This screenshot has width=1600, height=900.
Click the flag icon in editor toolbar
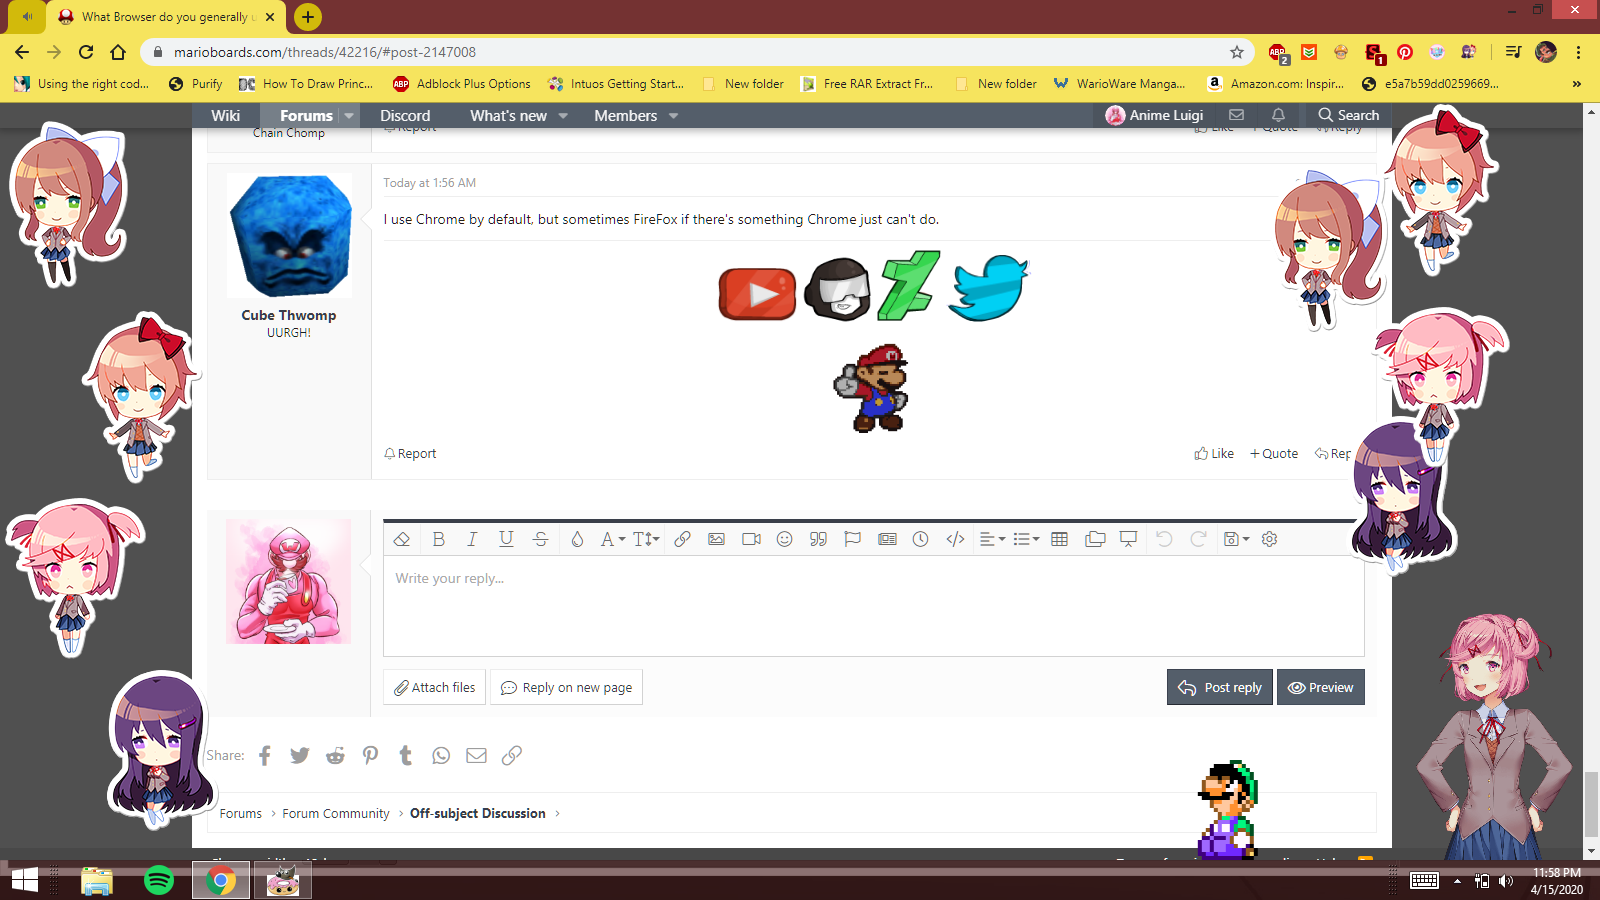coord(852,539)
